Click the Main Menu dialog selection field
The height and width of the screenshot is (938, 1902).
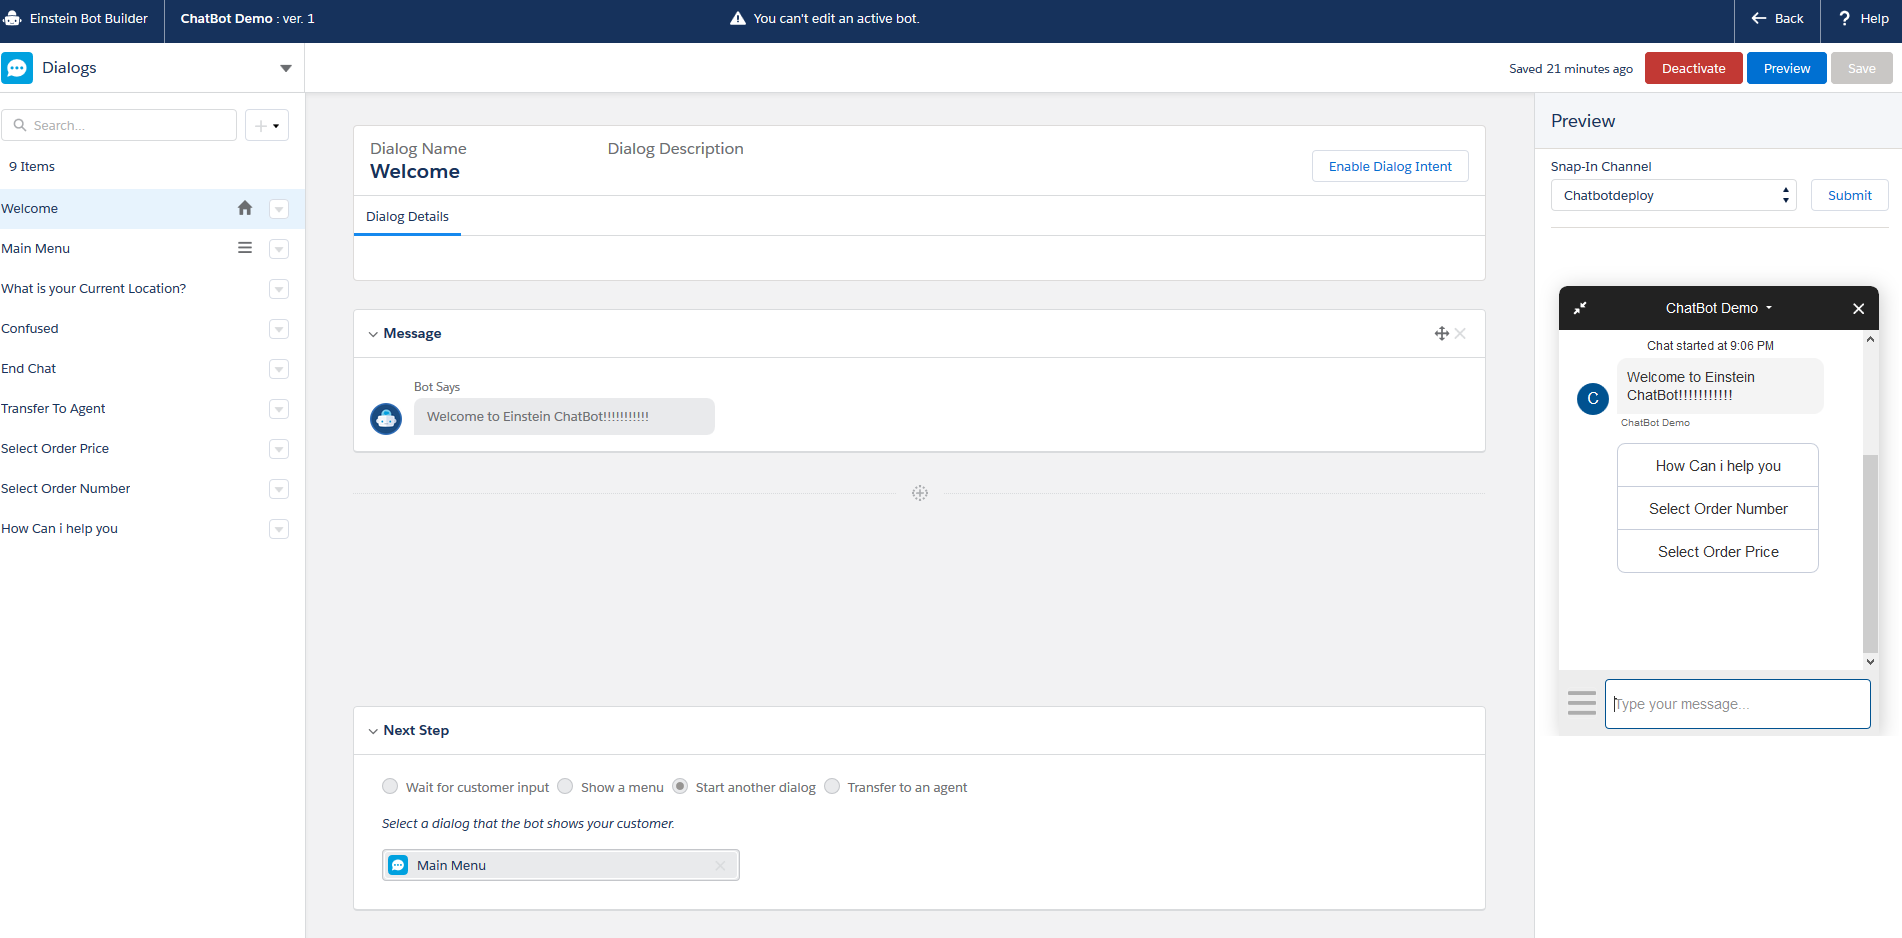click(560, 865)
